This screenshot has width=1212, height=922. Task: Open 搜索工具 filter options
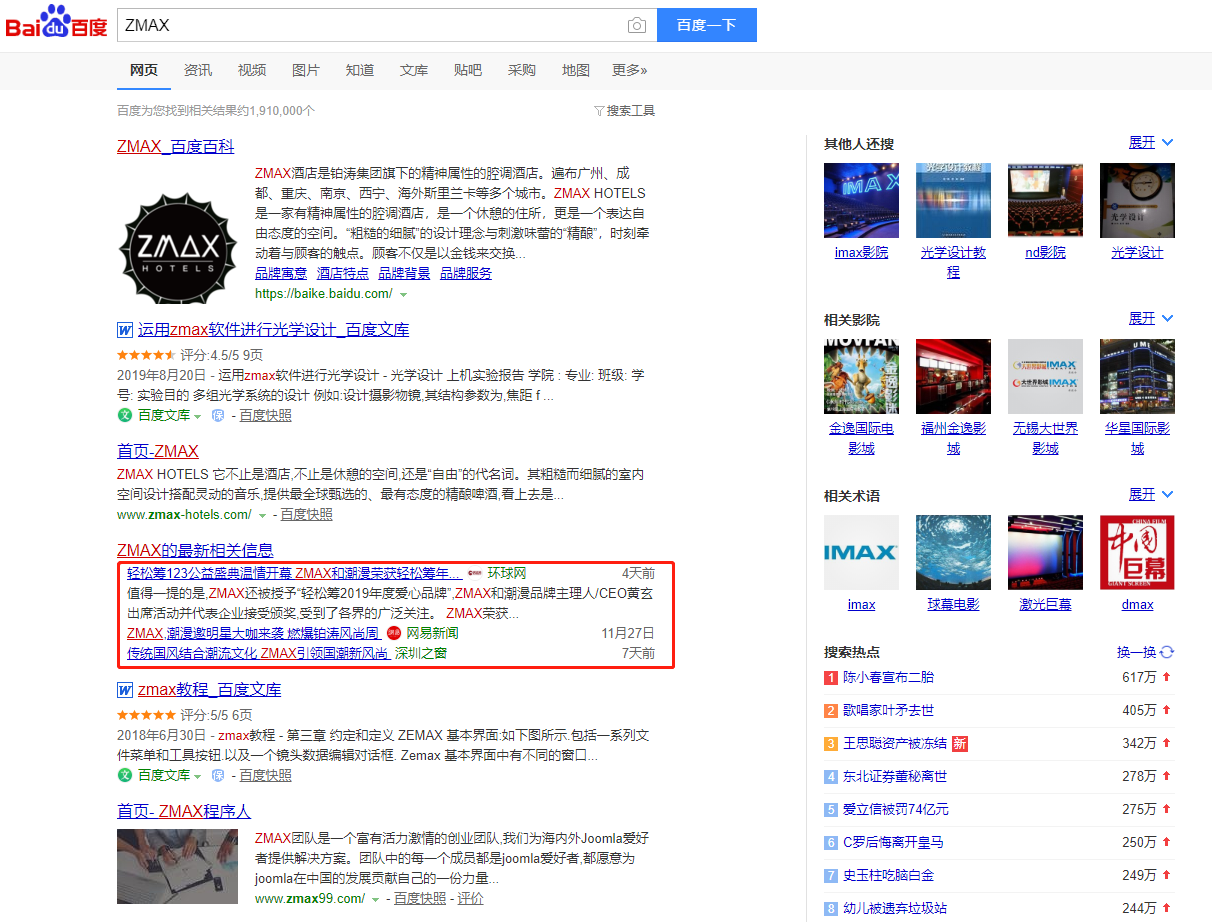(x=625, y=111)
